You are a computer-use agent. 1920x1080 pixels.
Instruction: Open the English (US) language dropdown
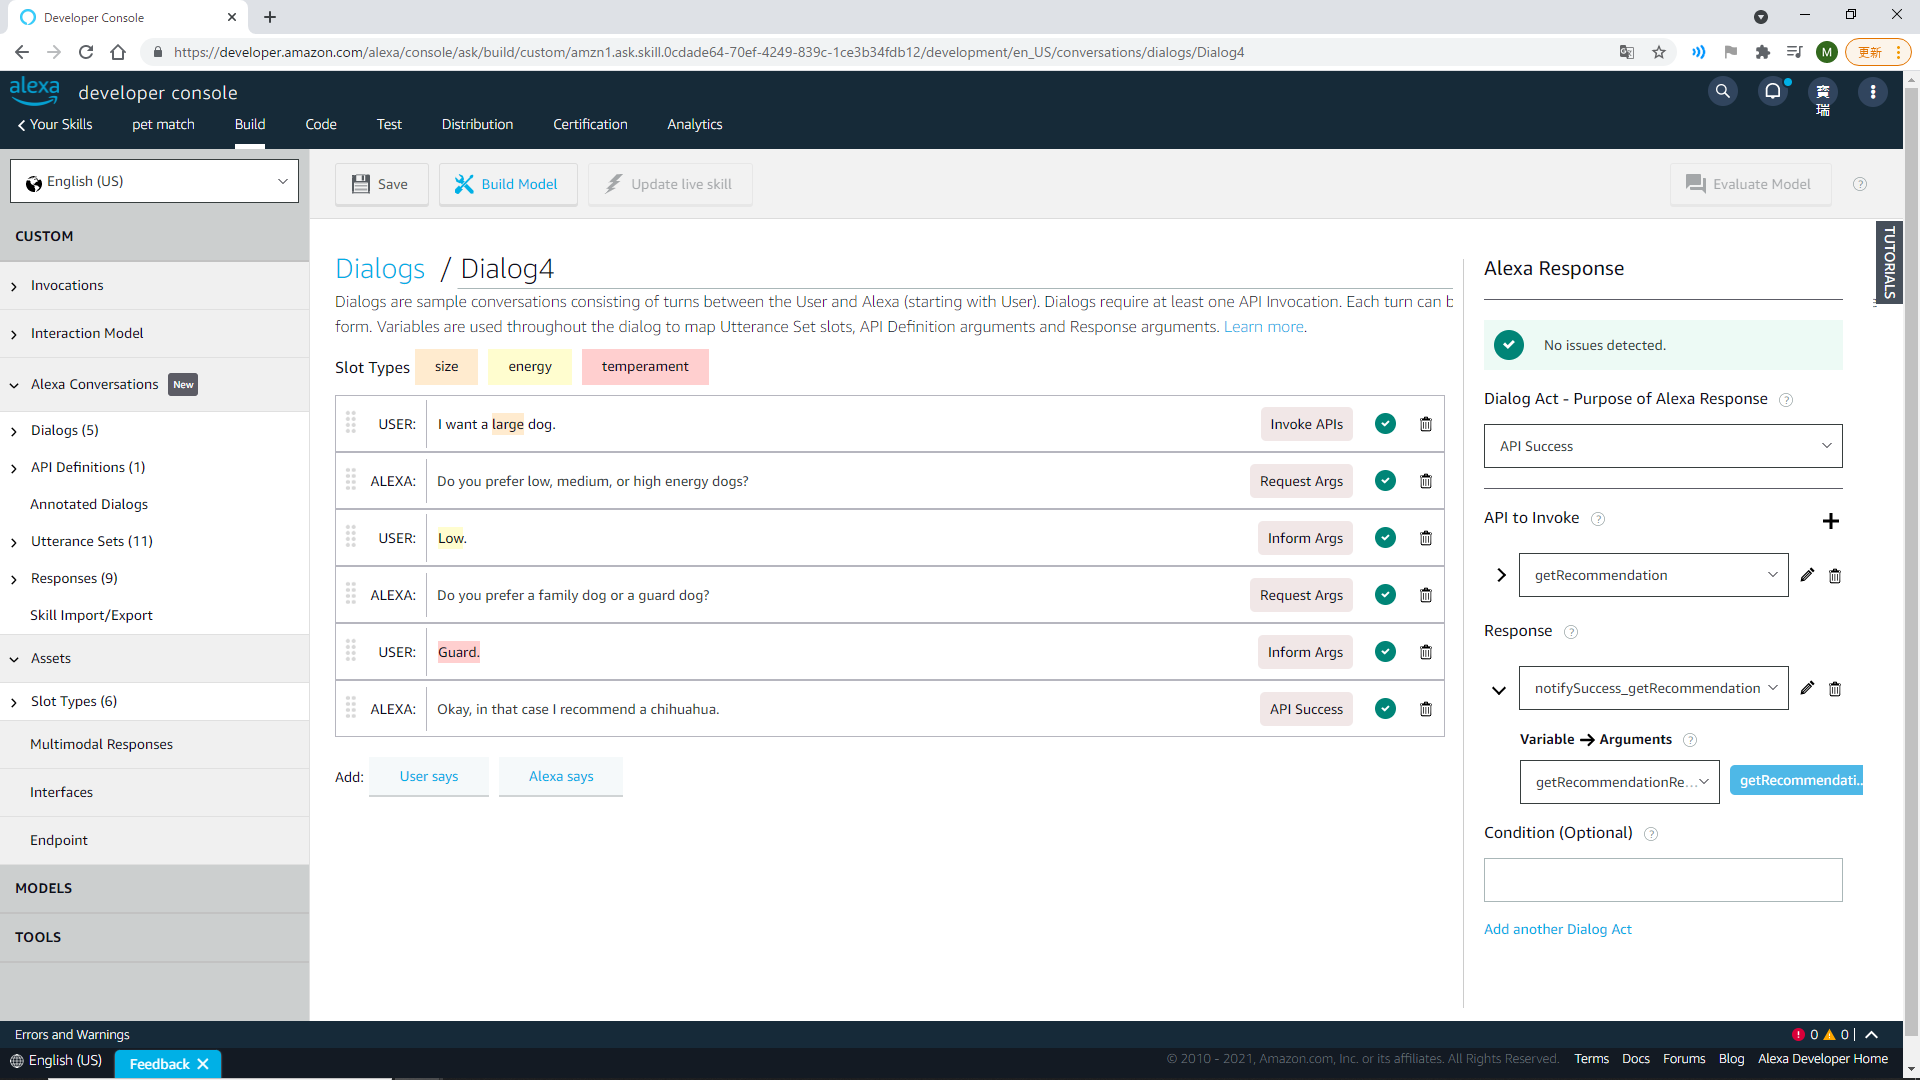click(x=155, y=181)
